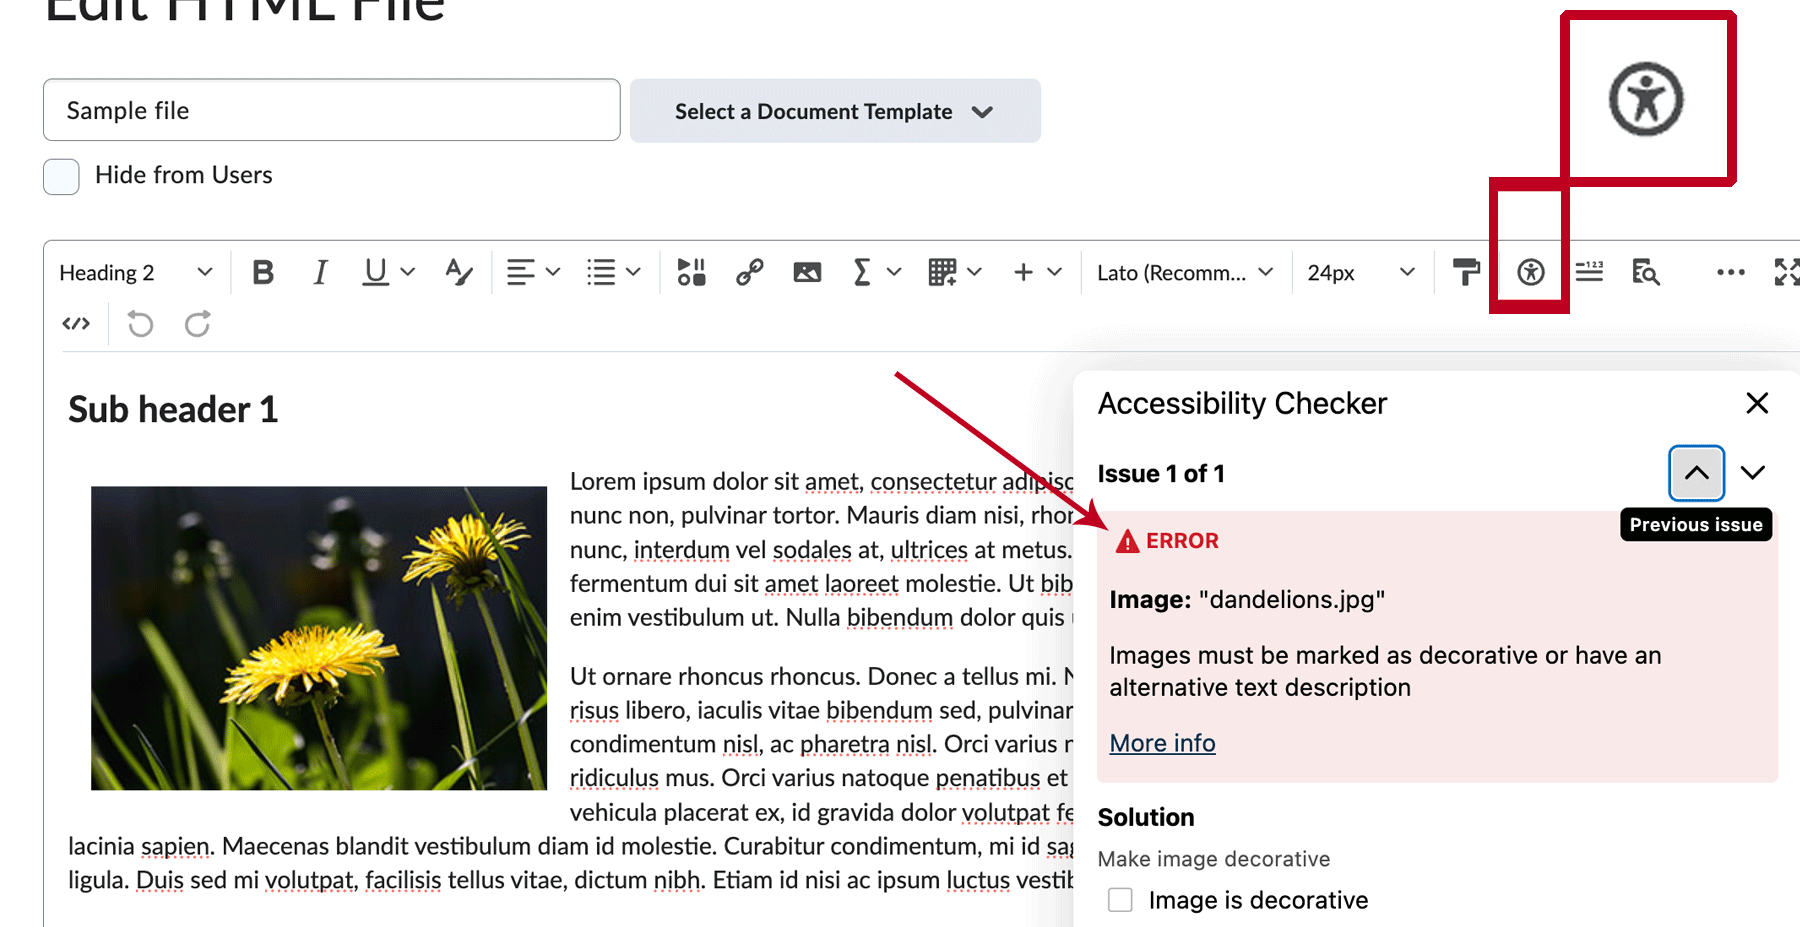Apply italic formatting
This screenshot has height=927, width=1800.
(x=320, y=272)
